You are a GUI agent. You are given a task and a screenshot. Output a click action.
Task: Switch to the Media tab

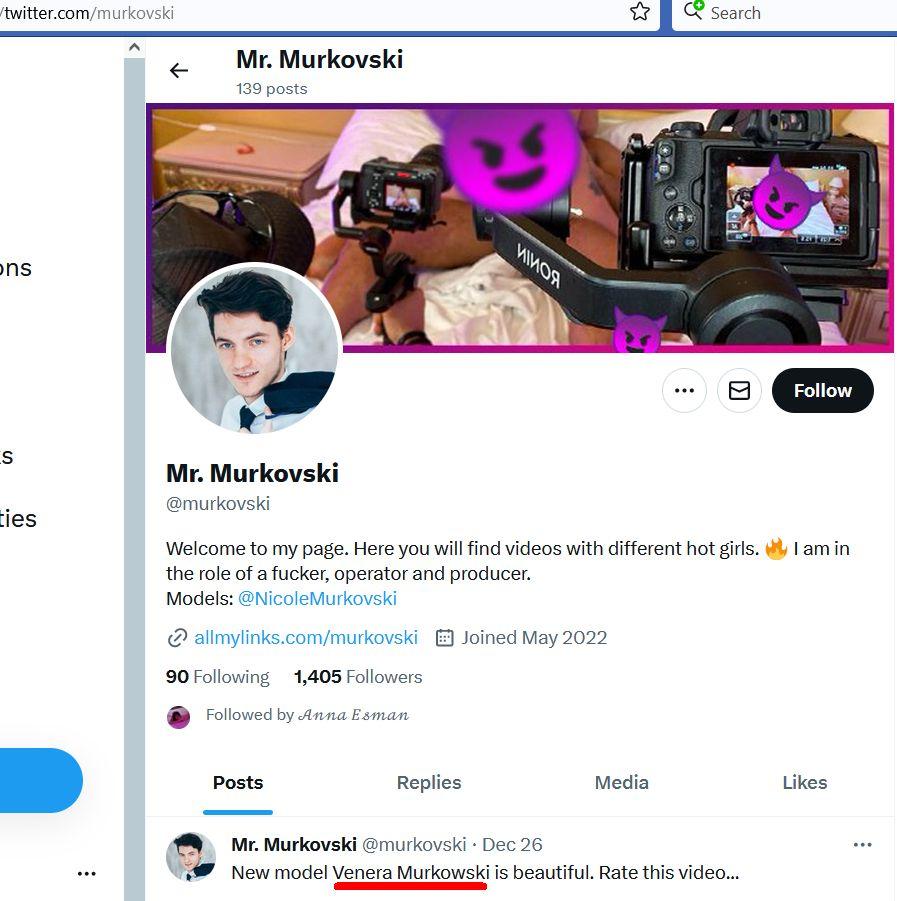(x=621, y=783)
